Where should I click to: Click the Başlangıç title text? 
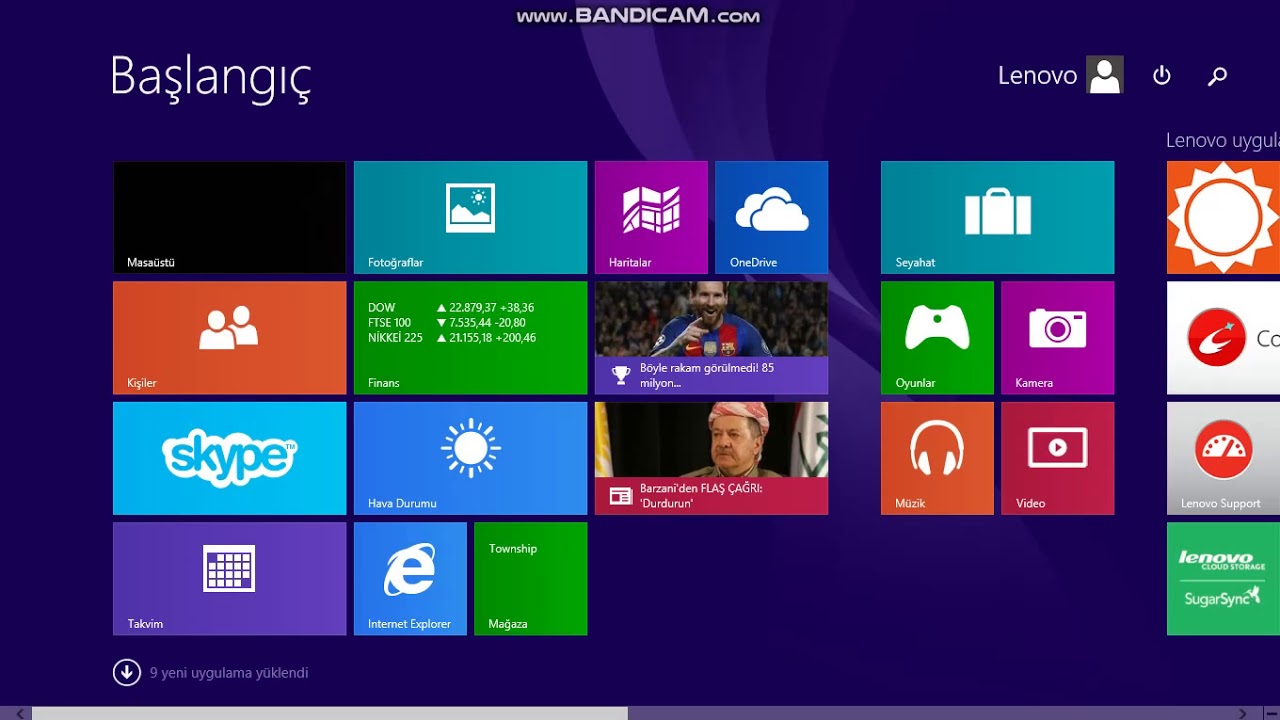point(211,78)
